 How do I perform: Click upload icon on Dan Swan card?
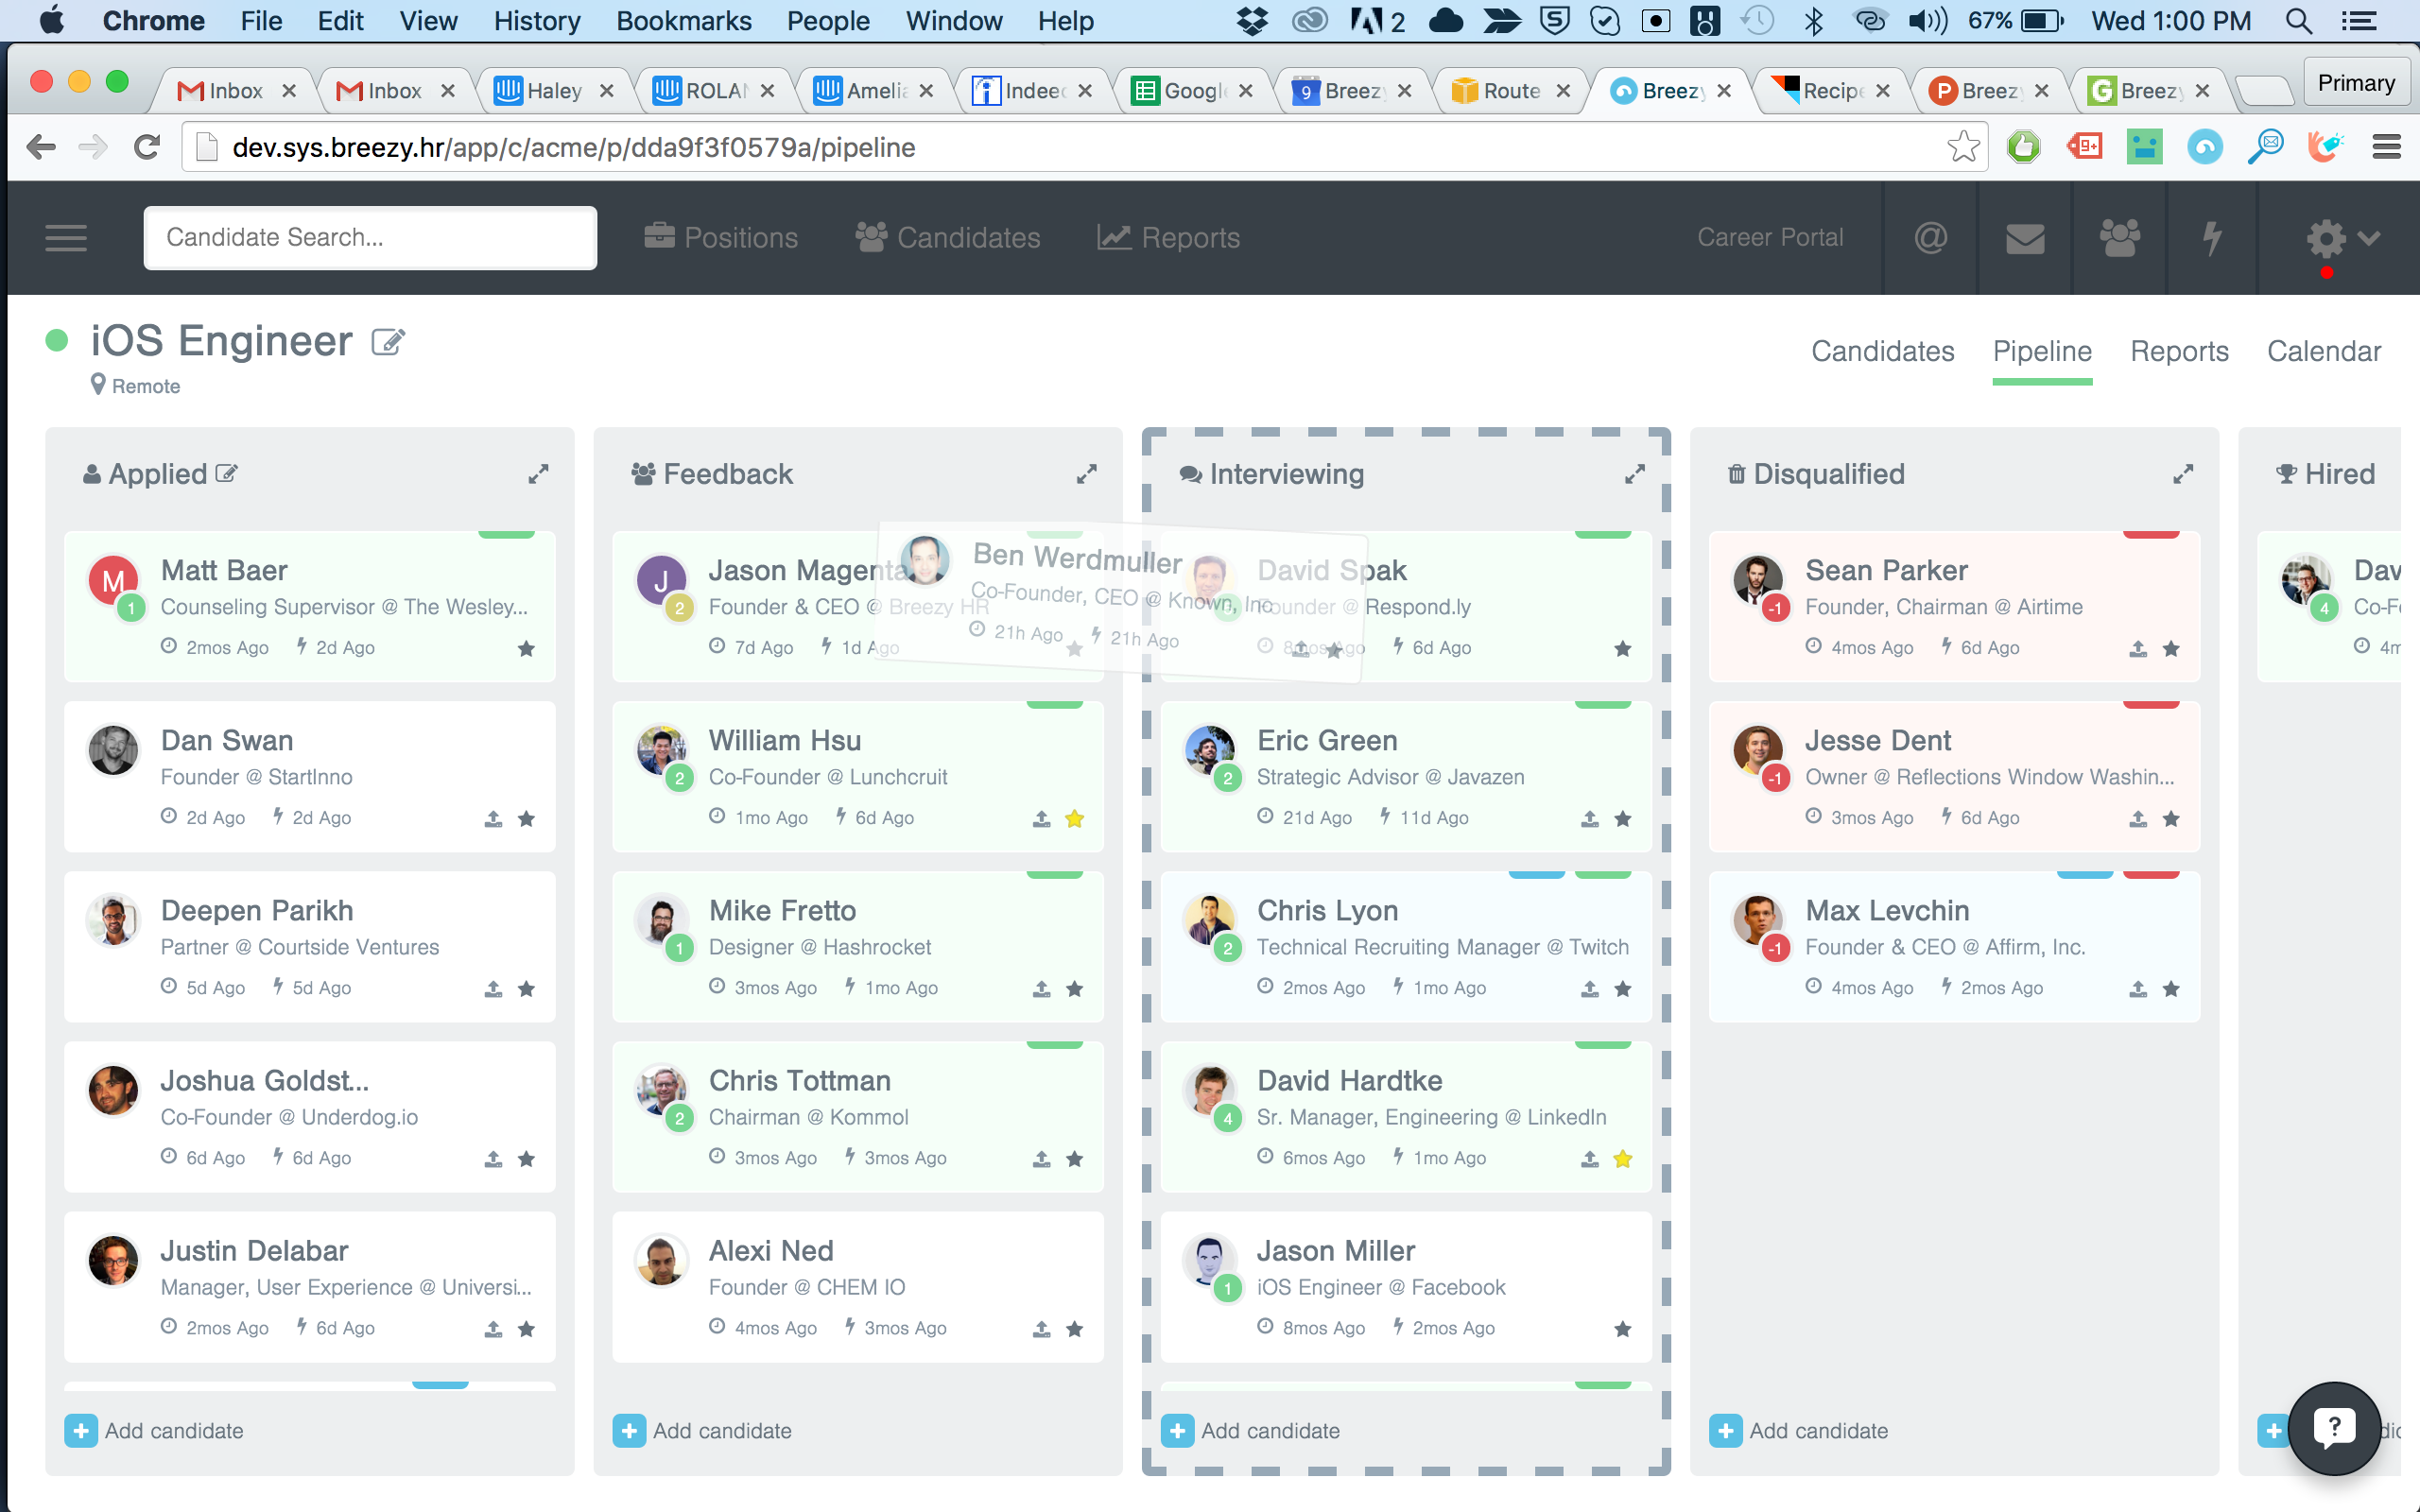click(x=493, y=819)
